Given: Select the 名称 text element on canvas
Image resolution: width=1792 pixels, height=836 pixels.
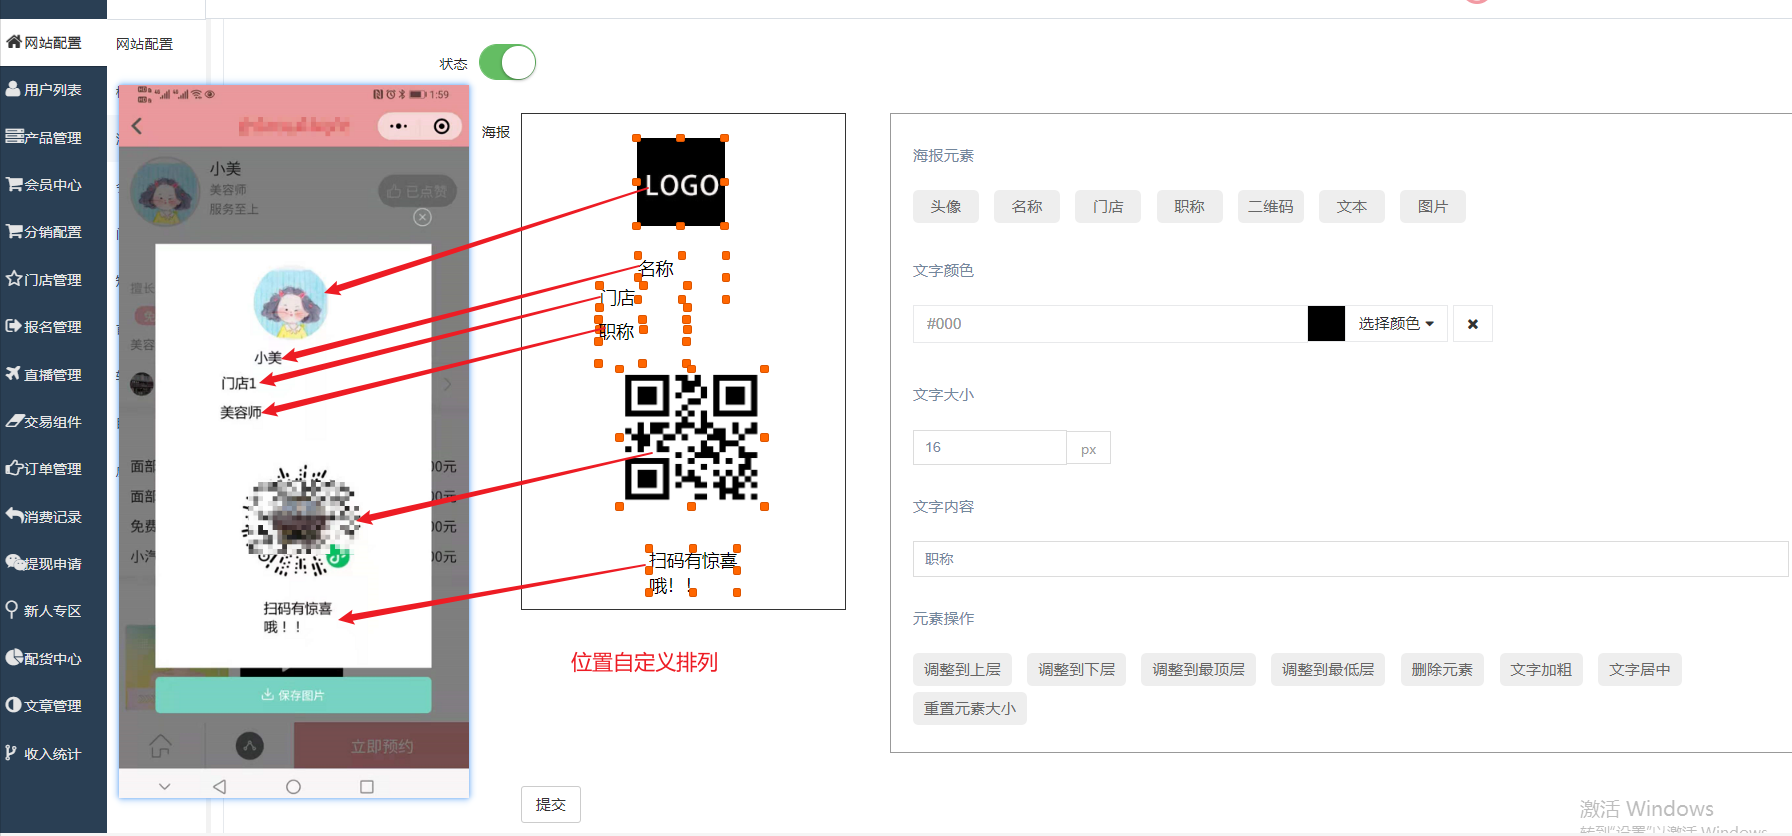Looking at the screenshot, I should [656, 269].
